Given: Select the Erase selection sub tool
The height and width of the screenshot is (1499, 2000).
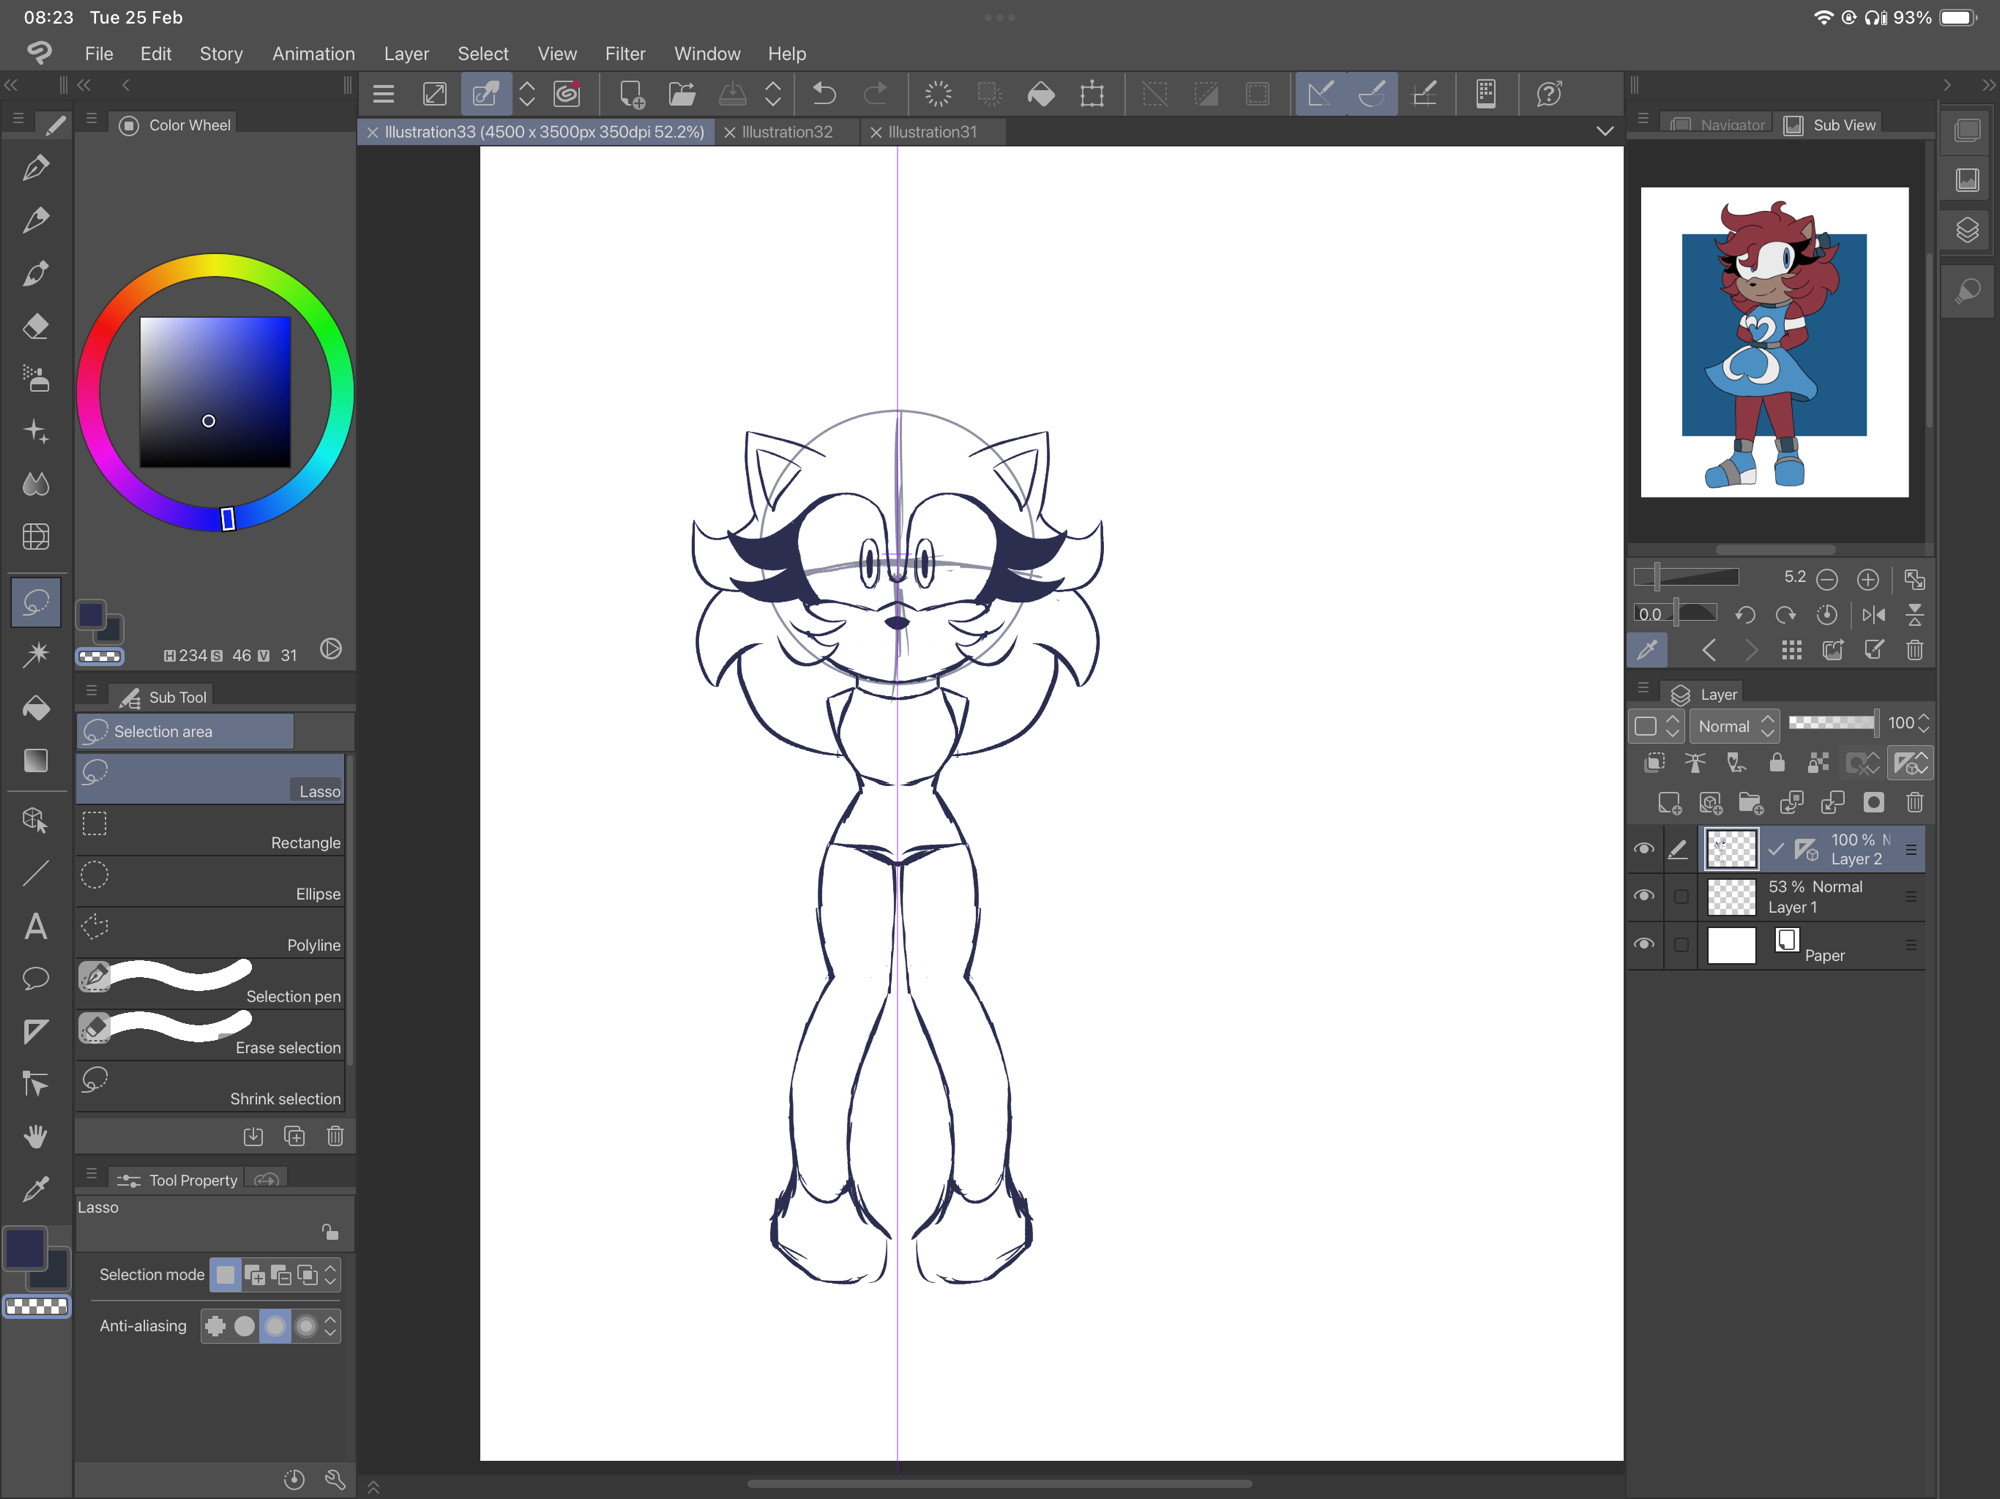Looking at the screenshot, I should pos(211,1035).
